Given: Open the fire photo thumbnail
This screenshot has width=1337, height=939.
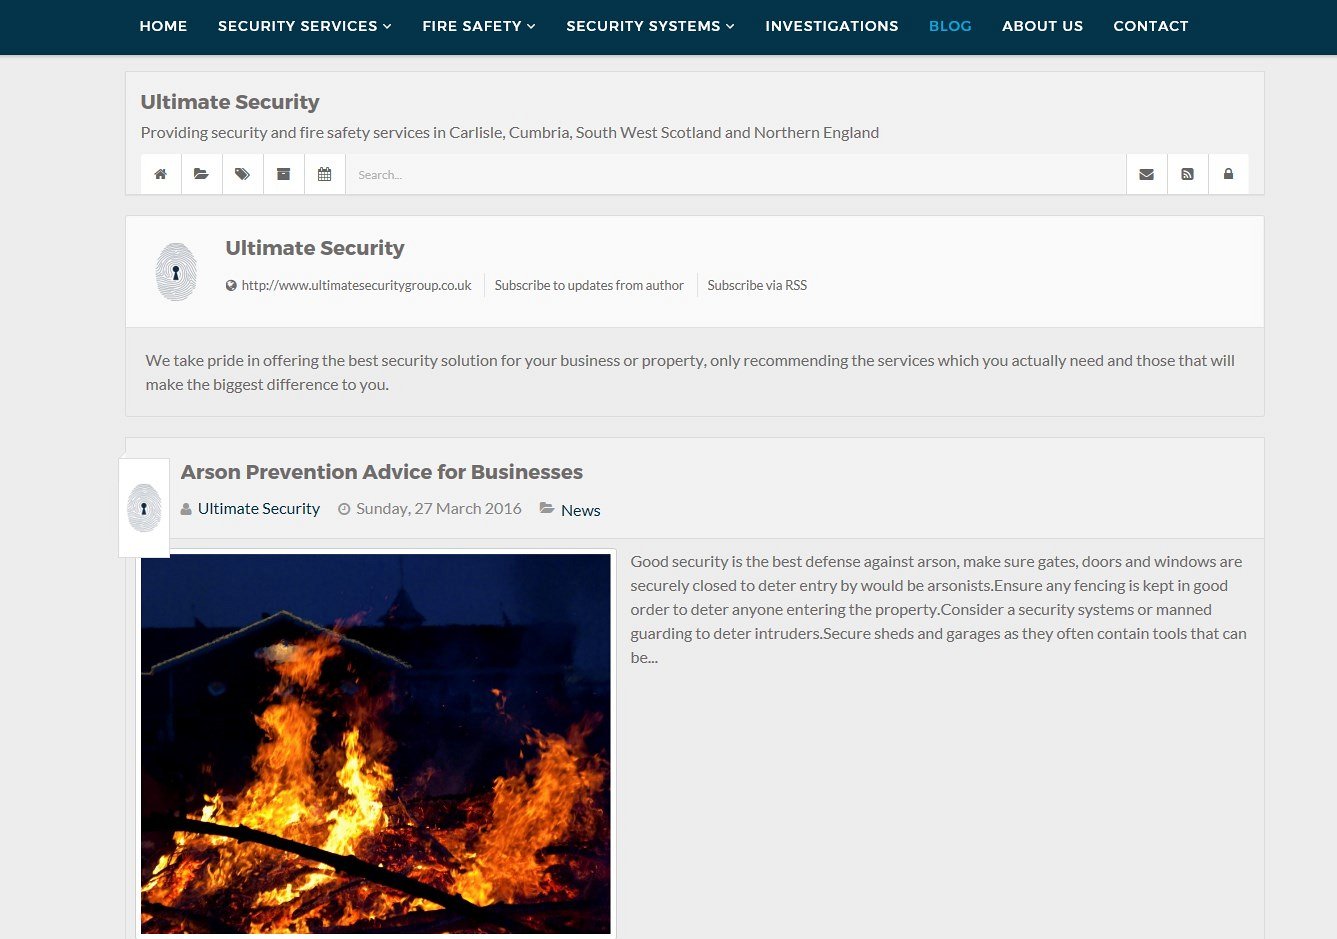Looking at the screenshot, I should pos(375,743).
